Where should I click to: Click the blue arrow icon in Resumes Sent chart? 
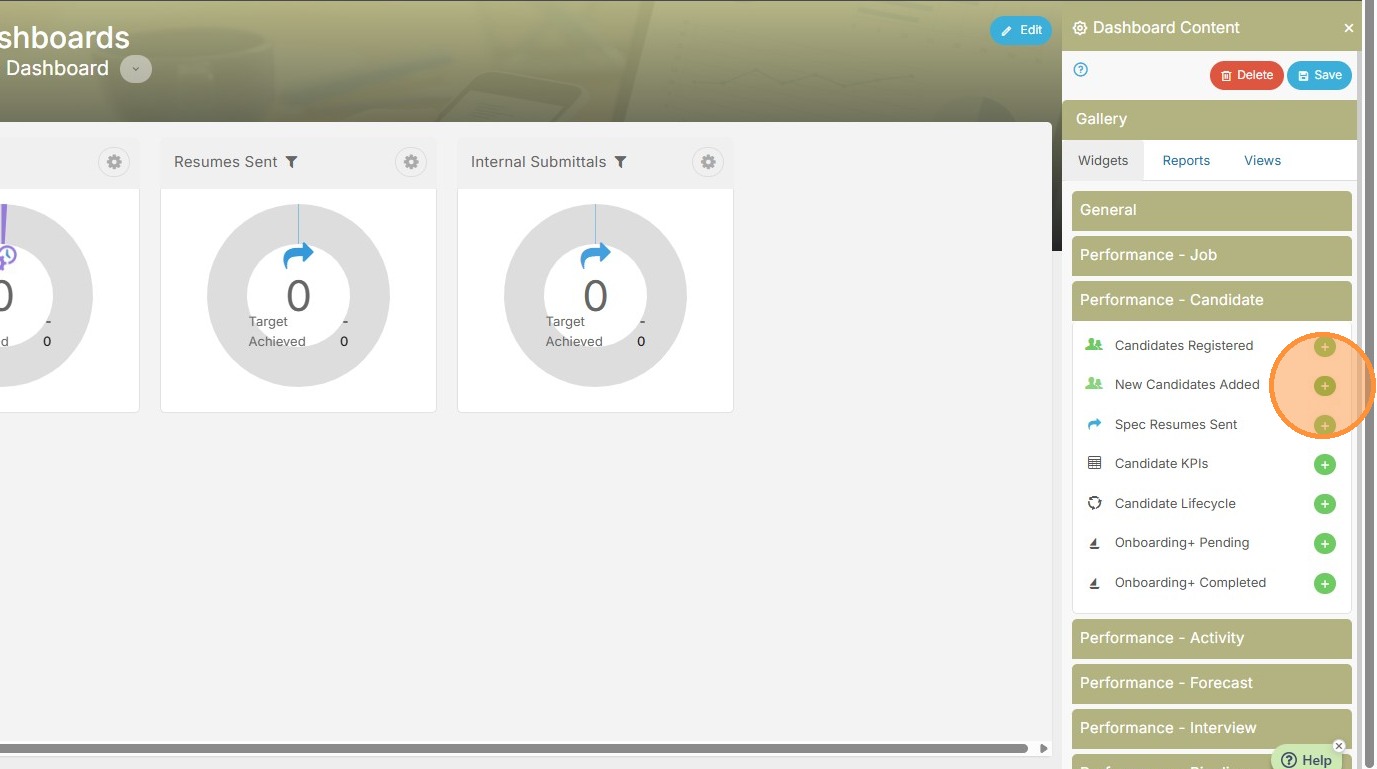tap(298, 257)
